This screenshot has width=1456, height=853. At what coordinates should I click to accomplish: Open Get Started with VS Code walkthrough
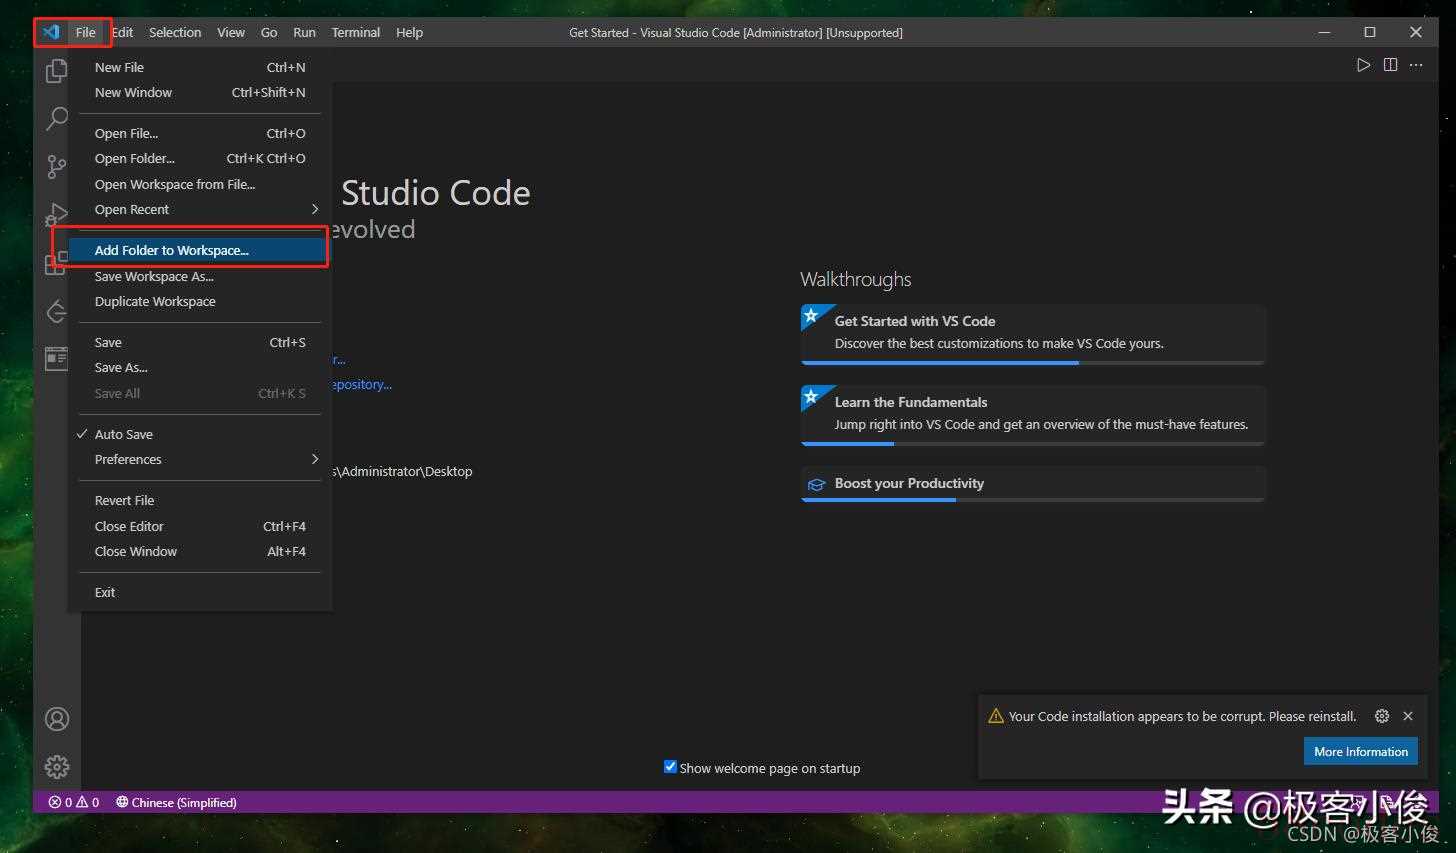point(1033,334)
